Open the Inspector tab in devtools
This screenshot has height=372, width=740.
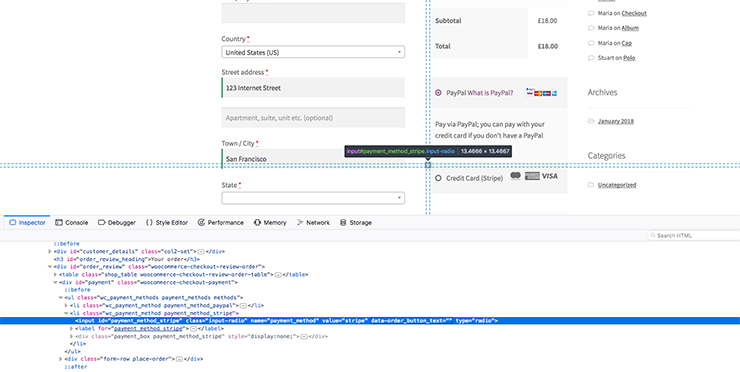pos(27,222)
